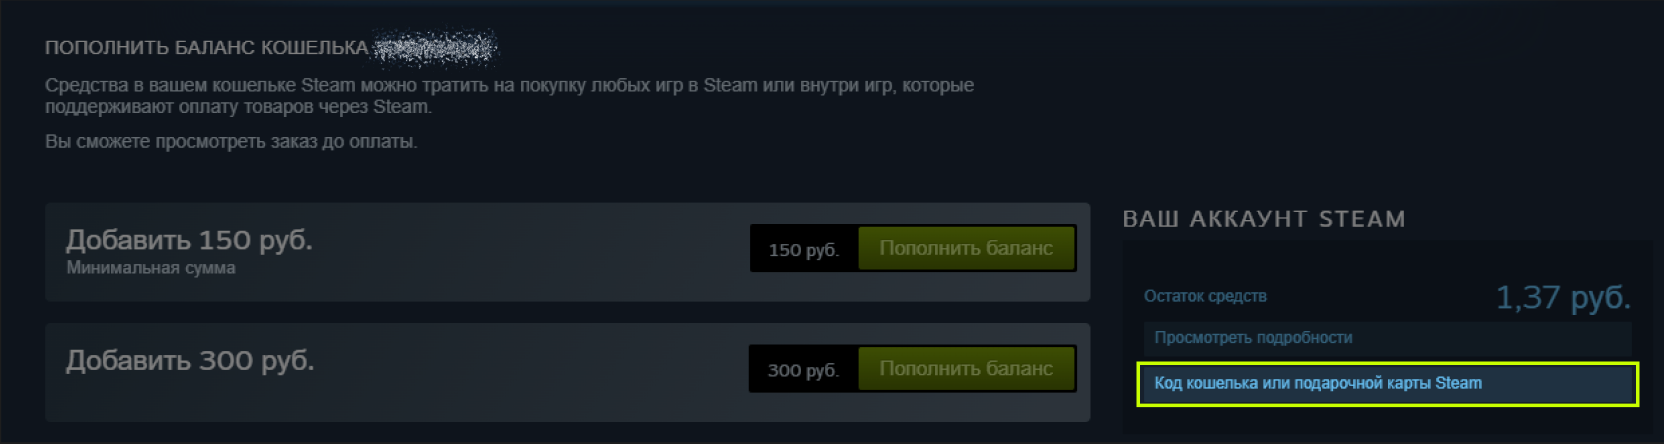Click Пополнить баланс for 150 руб.
This screenshot has width=1664, height=444.
coord(966,248)
